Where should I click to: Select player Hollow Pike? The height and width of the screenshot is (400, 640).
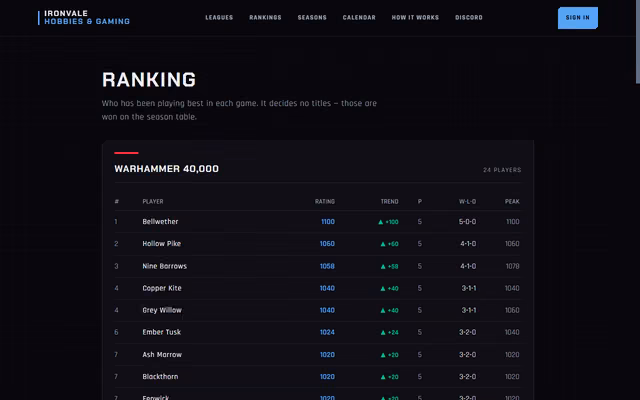[x=162, y=244]
